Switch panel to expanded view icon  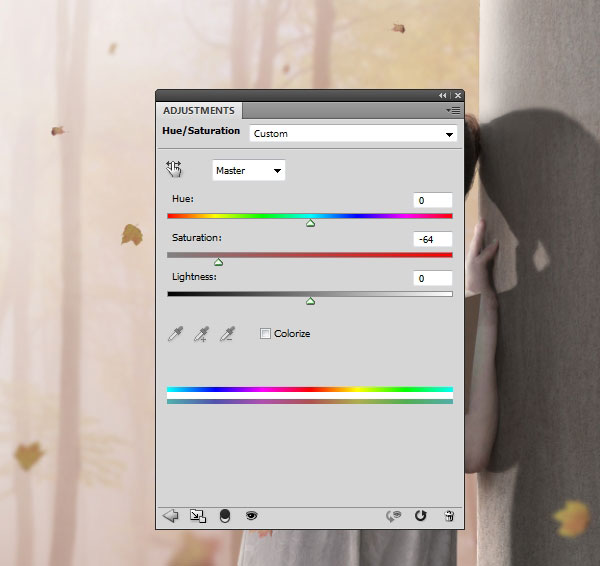click(198, 515)
